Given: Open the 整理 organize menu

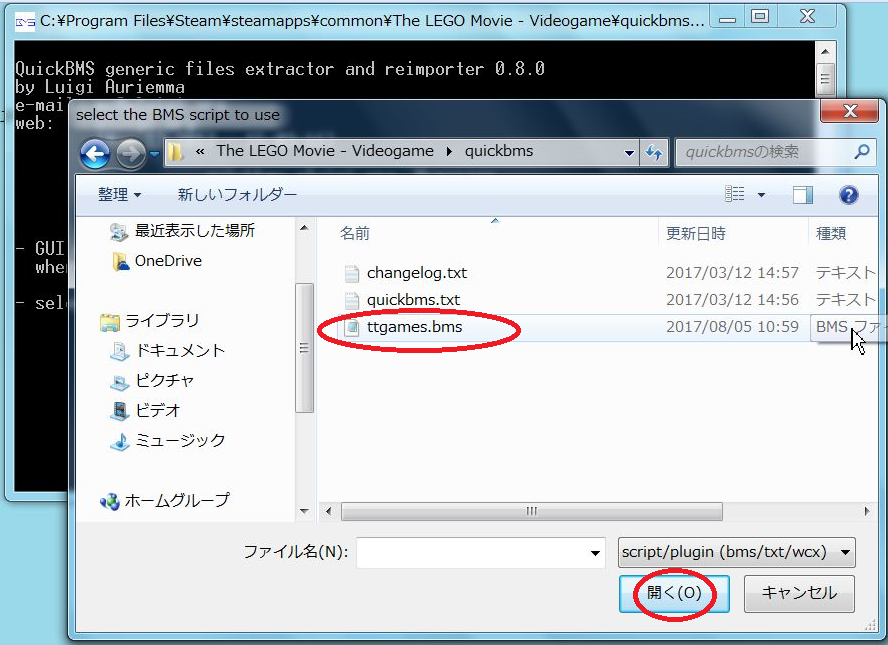Looking at the screenshot, I should coord(119,195).
